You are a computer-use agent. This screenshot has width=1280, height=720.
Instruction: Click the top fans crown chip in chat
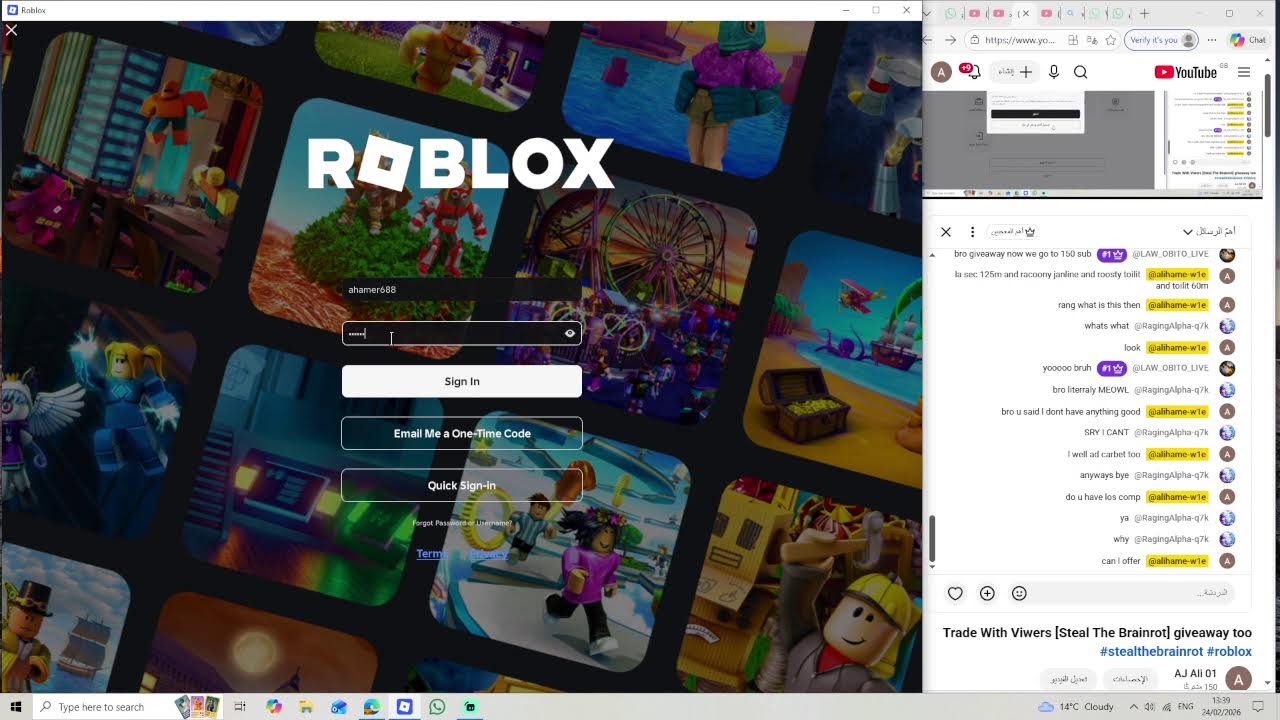pos(1013,231)
